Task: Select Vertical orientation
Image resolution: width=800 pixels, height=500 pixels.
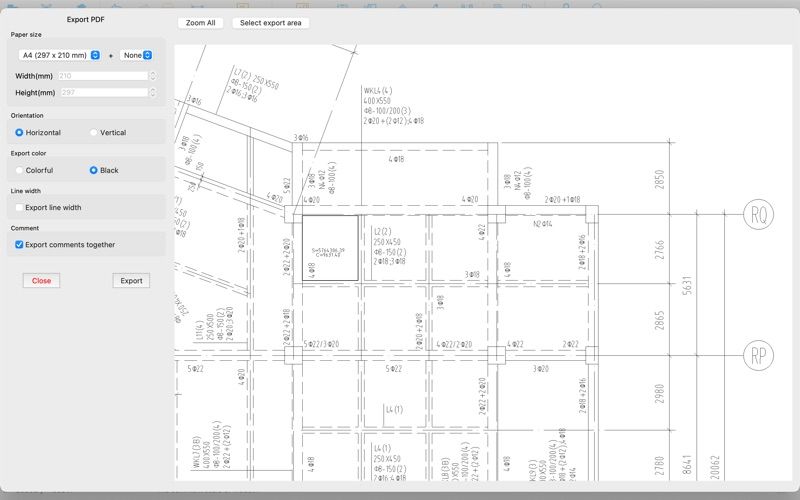Action: [x=93, y=133]
